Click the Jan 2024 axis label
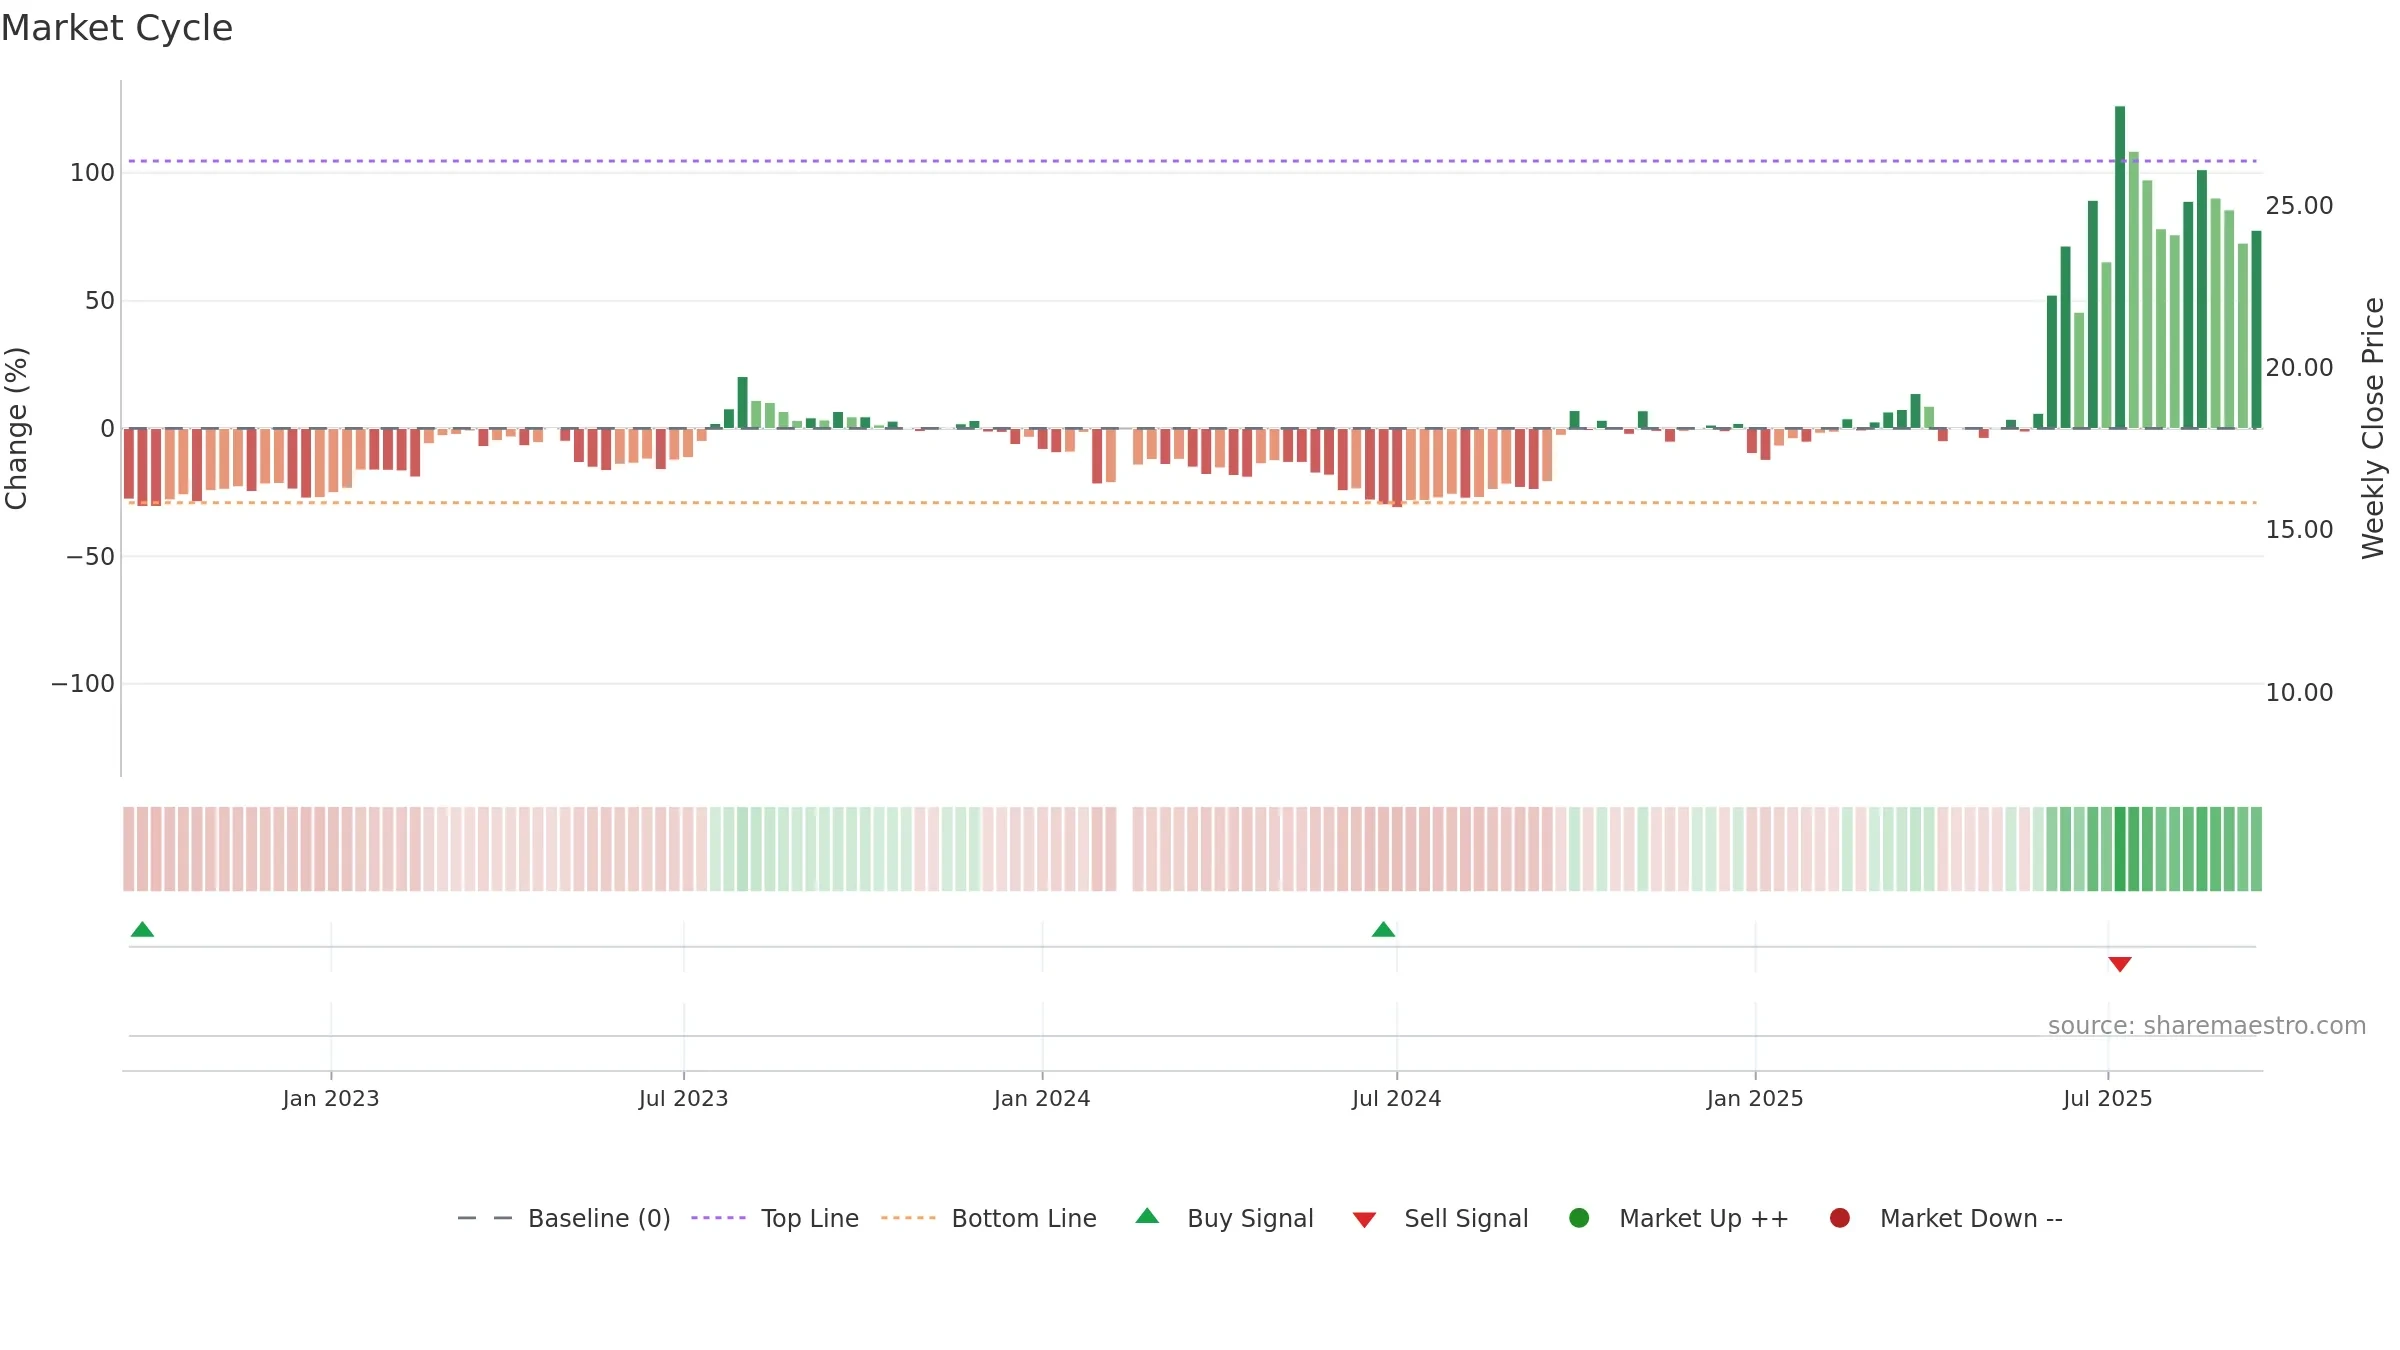Image resolution: width=2400 pixels, height=1350 pixels. pyautogui.click(x=1042, y=1099)
